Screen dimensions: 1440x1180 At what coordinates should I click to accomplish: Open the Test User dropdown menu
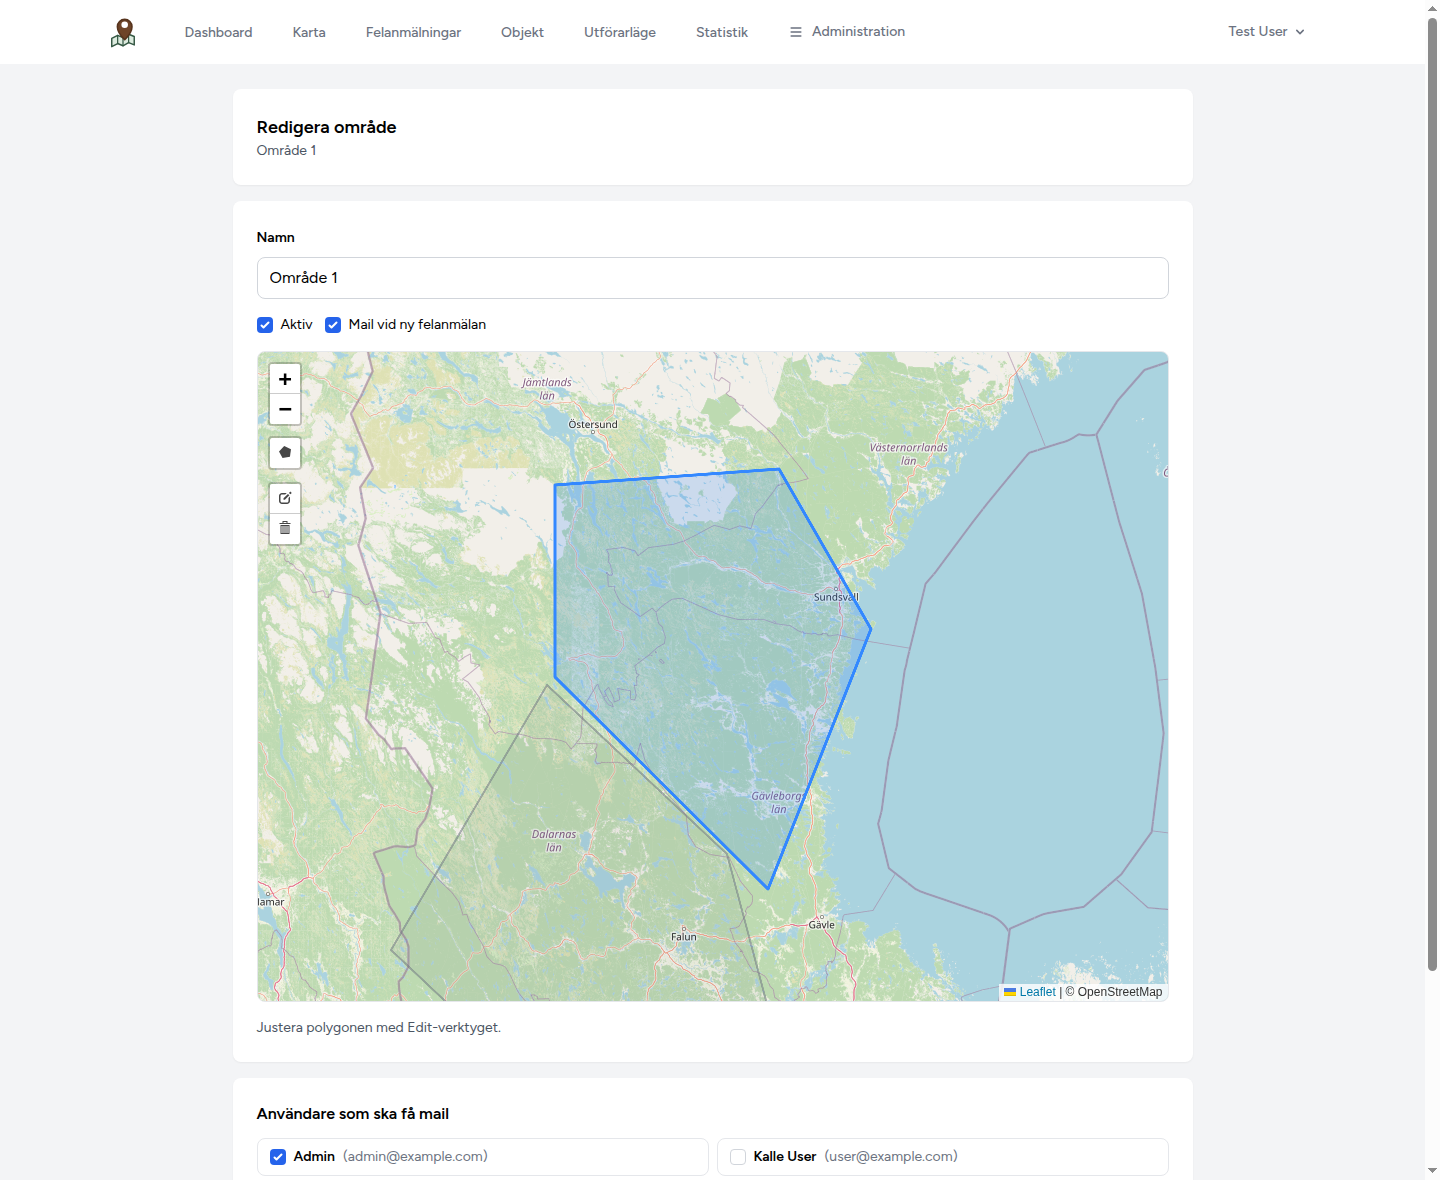click(x=1266, y=32)
